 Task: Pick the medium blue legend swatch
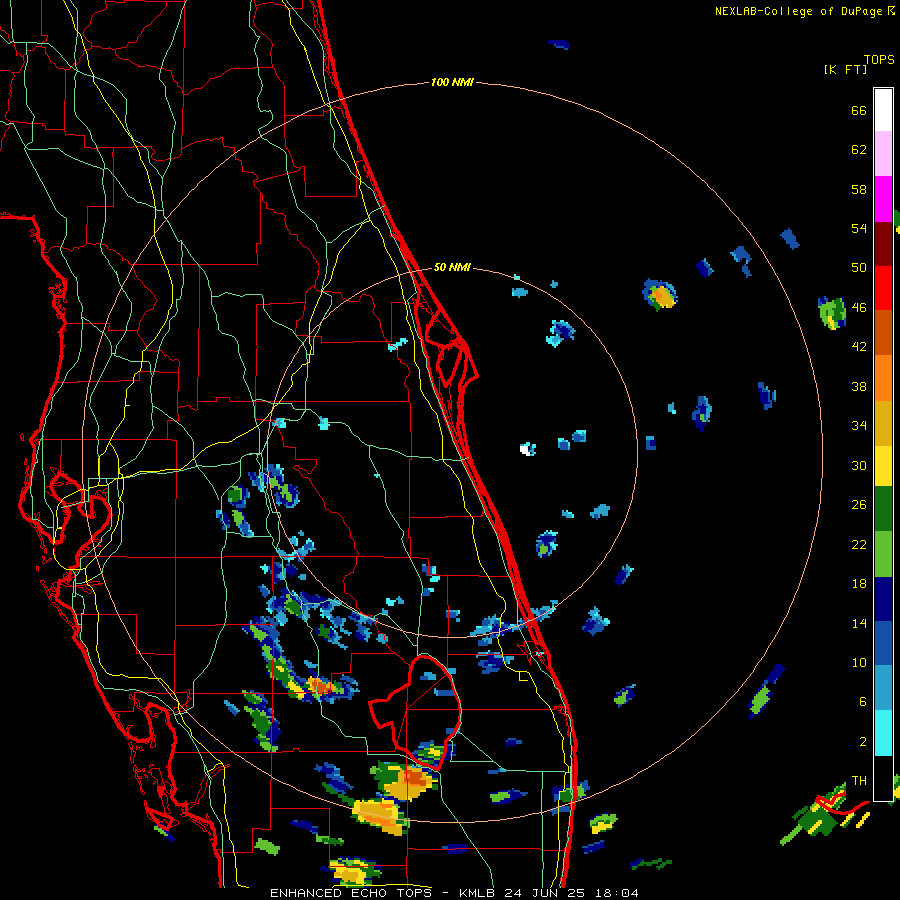pos(883,643)
